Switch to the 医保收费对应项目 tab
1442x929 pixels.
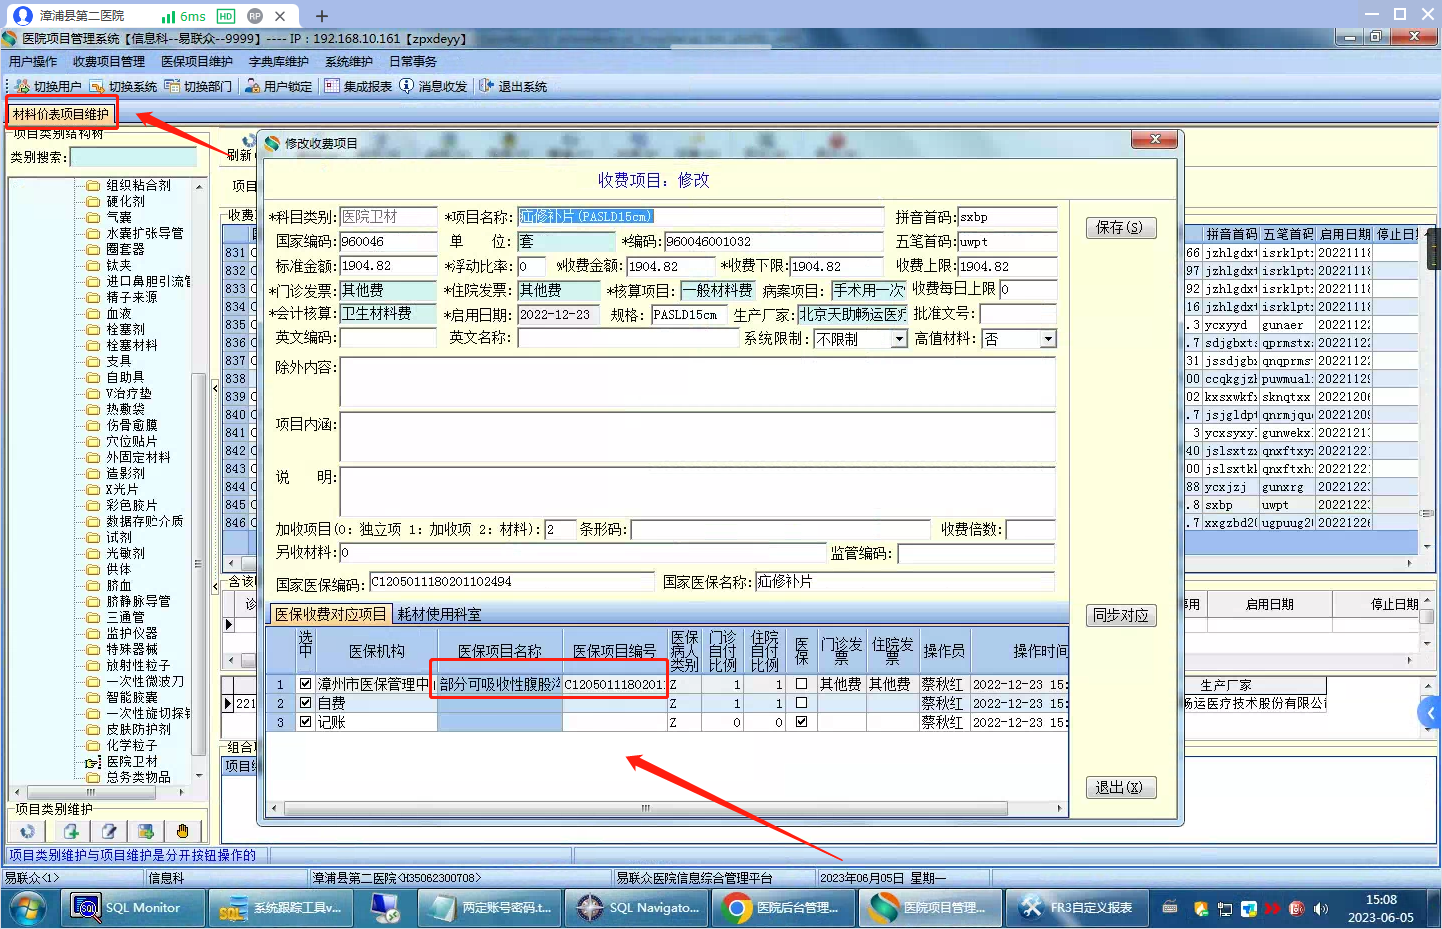(x=331, y=614)
